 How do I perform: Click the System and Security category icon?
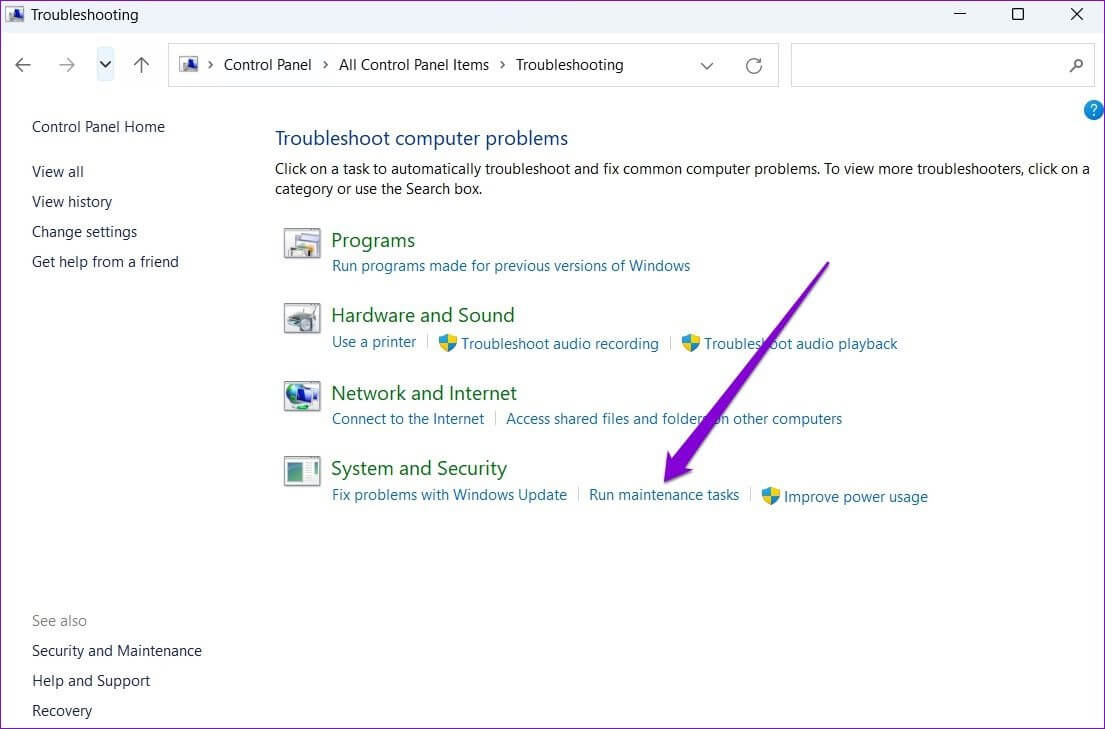coord(302,471)
